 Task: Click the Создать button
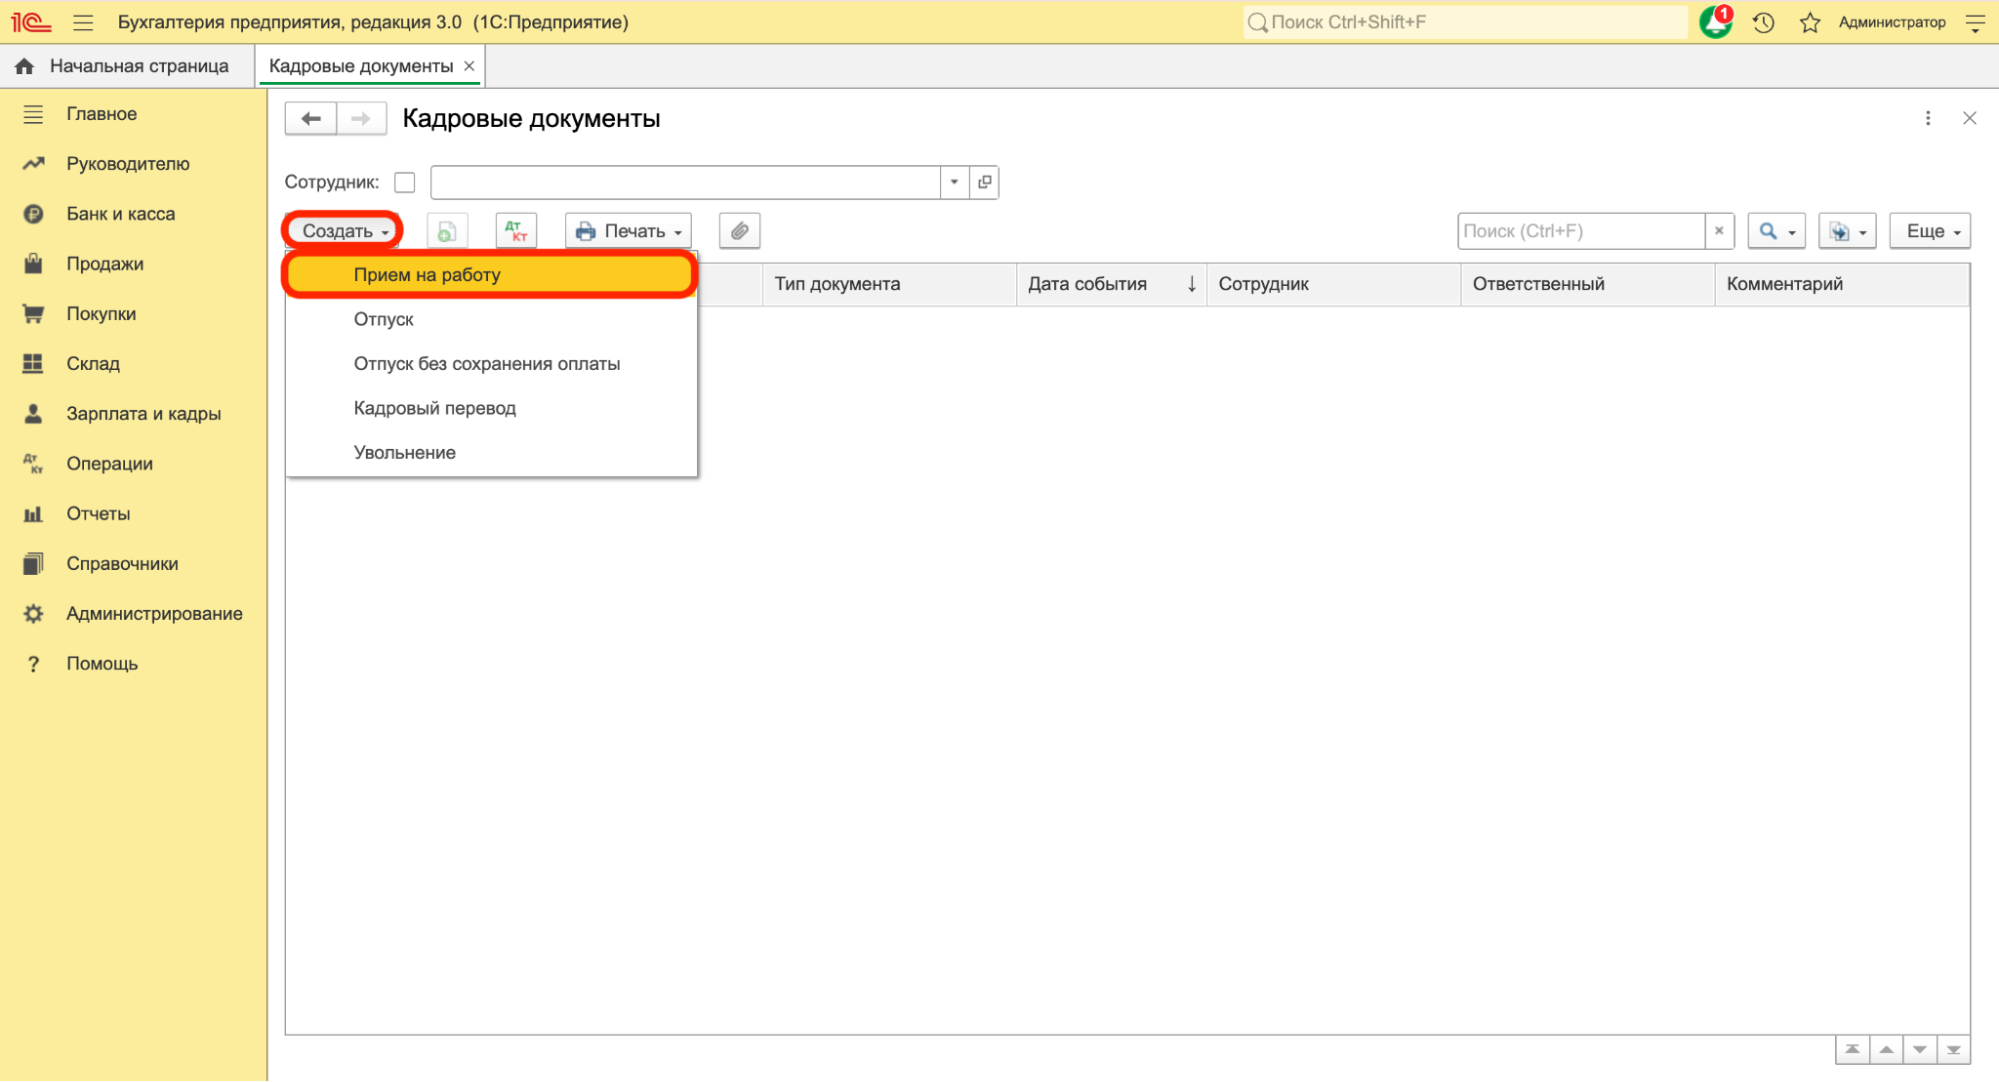coord(343,231)
